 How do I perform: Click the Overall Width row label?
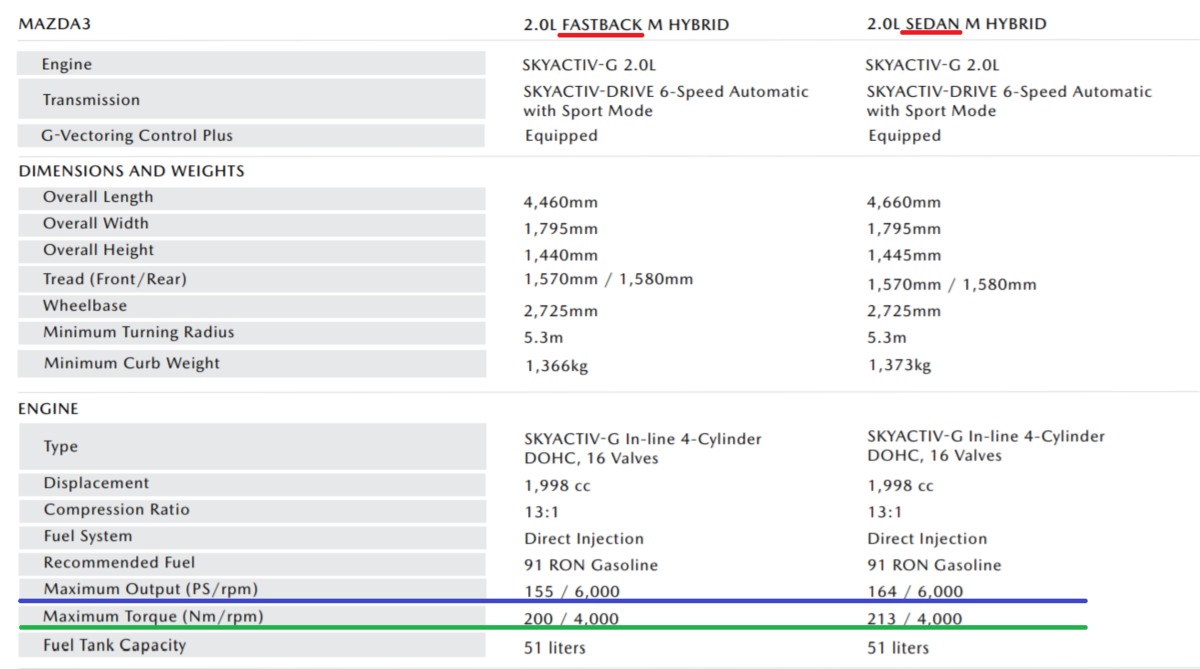(95, 223)
